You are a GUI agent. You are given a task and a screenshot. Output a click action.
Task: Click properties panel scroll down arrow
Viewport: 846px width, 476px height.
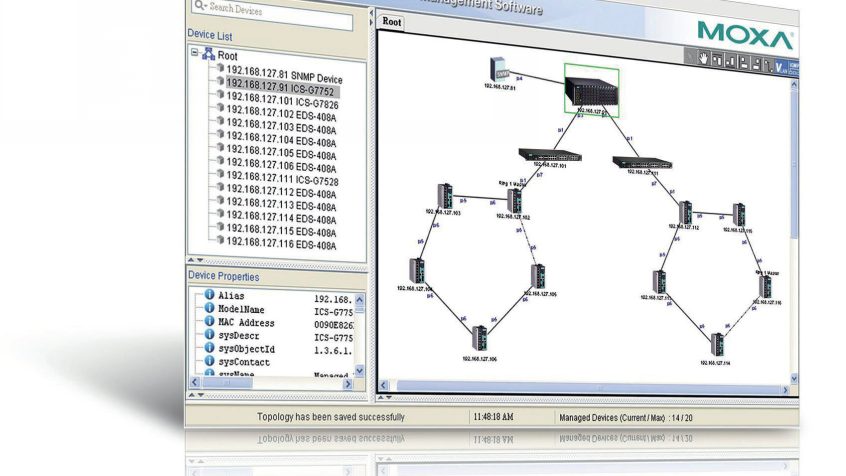[360, 371]
